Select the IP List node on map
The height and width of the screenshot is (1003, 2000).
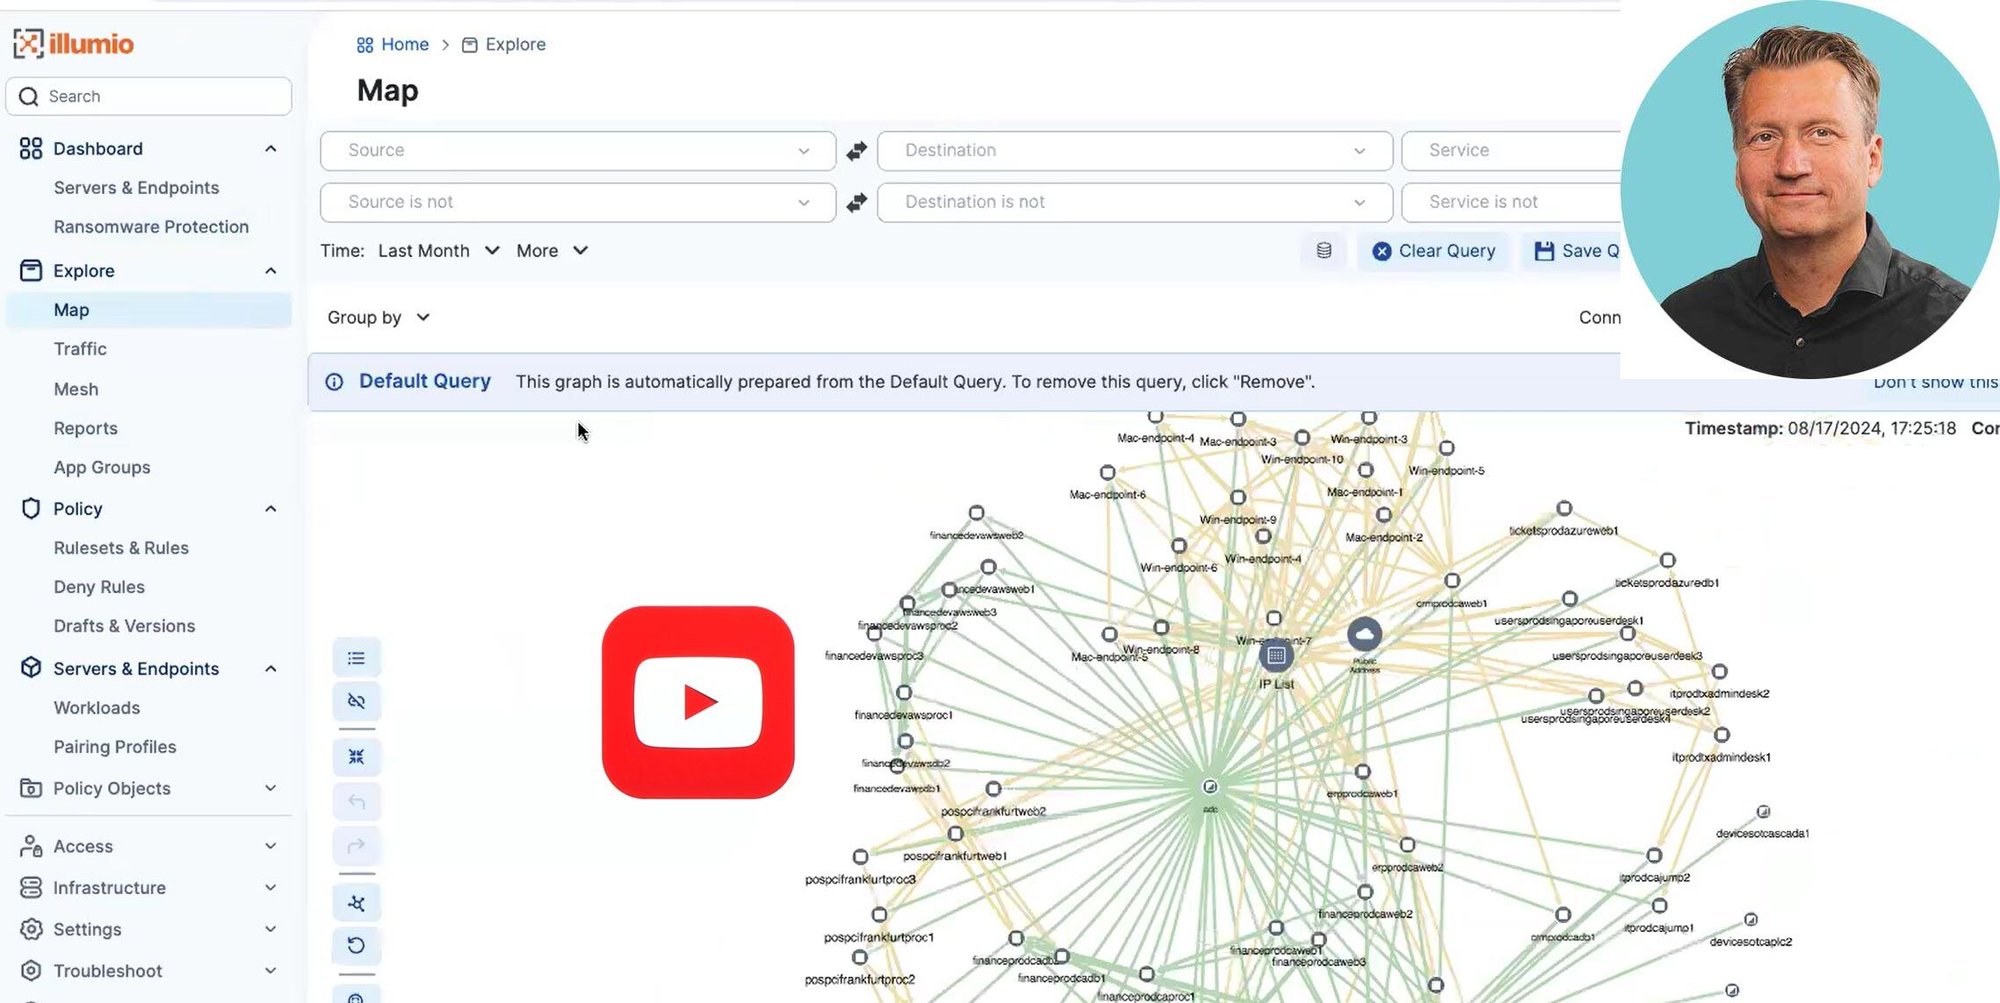(x=1275, y=656)
